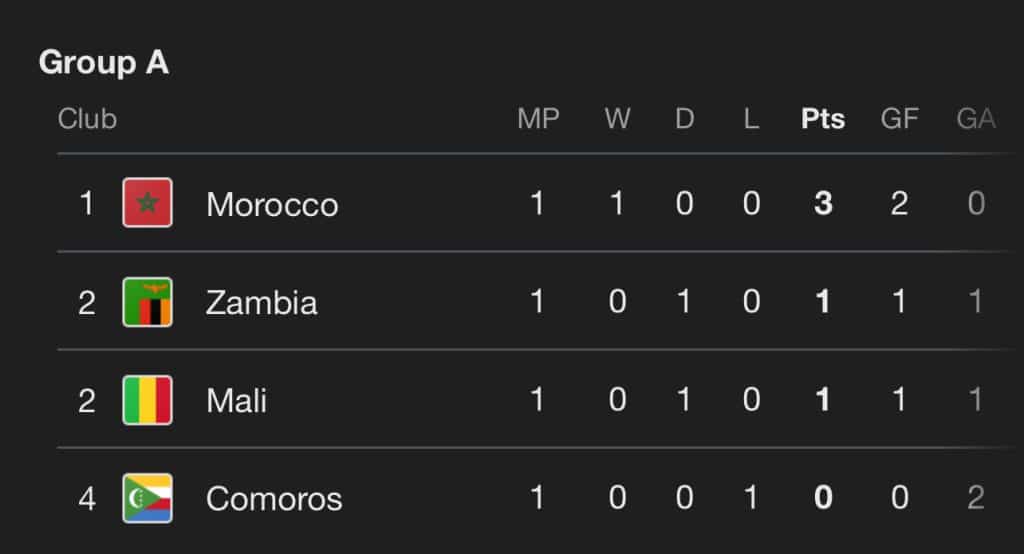The height and width of the screenshot is (554, 1024).
Task: Click Morocco's rank number 1
Action: point(87,205)
